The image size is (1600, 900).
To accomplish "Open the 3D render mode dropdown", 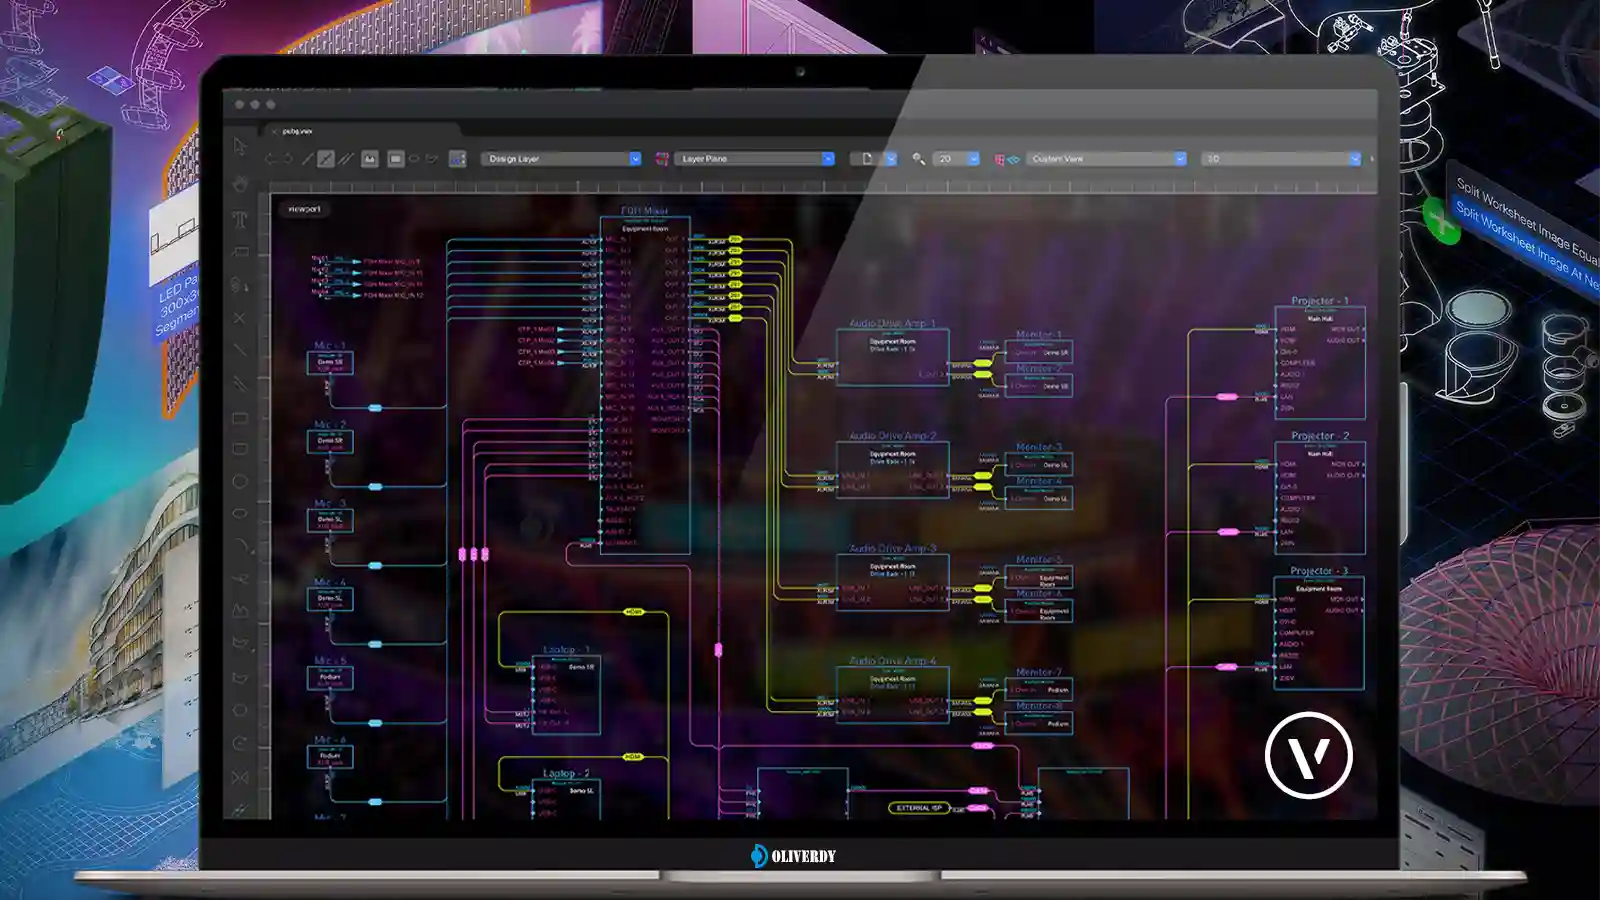I will click(1282, 159).
